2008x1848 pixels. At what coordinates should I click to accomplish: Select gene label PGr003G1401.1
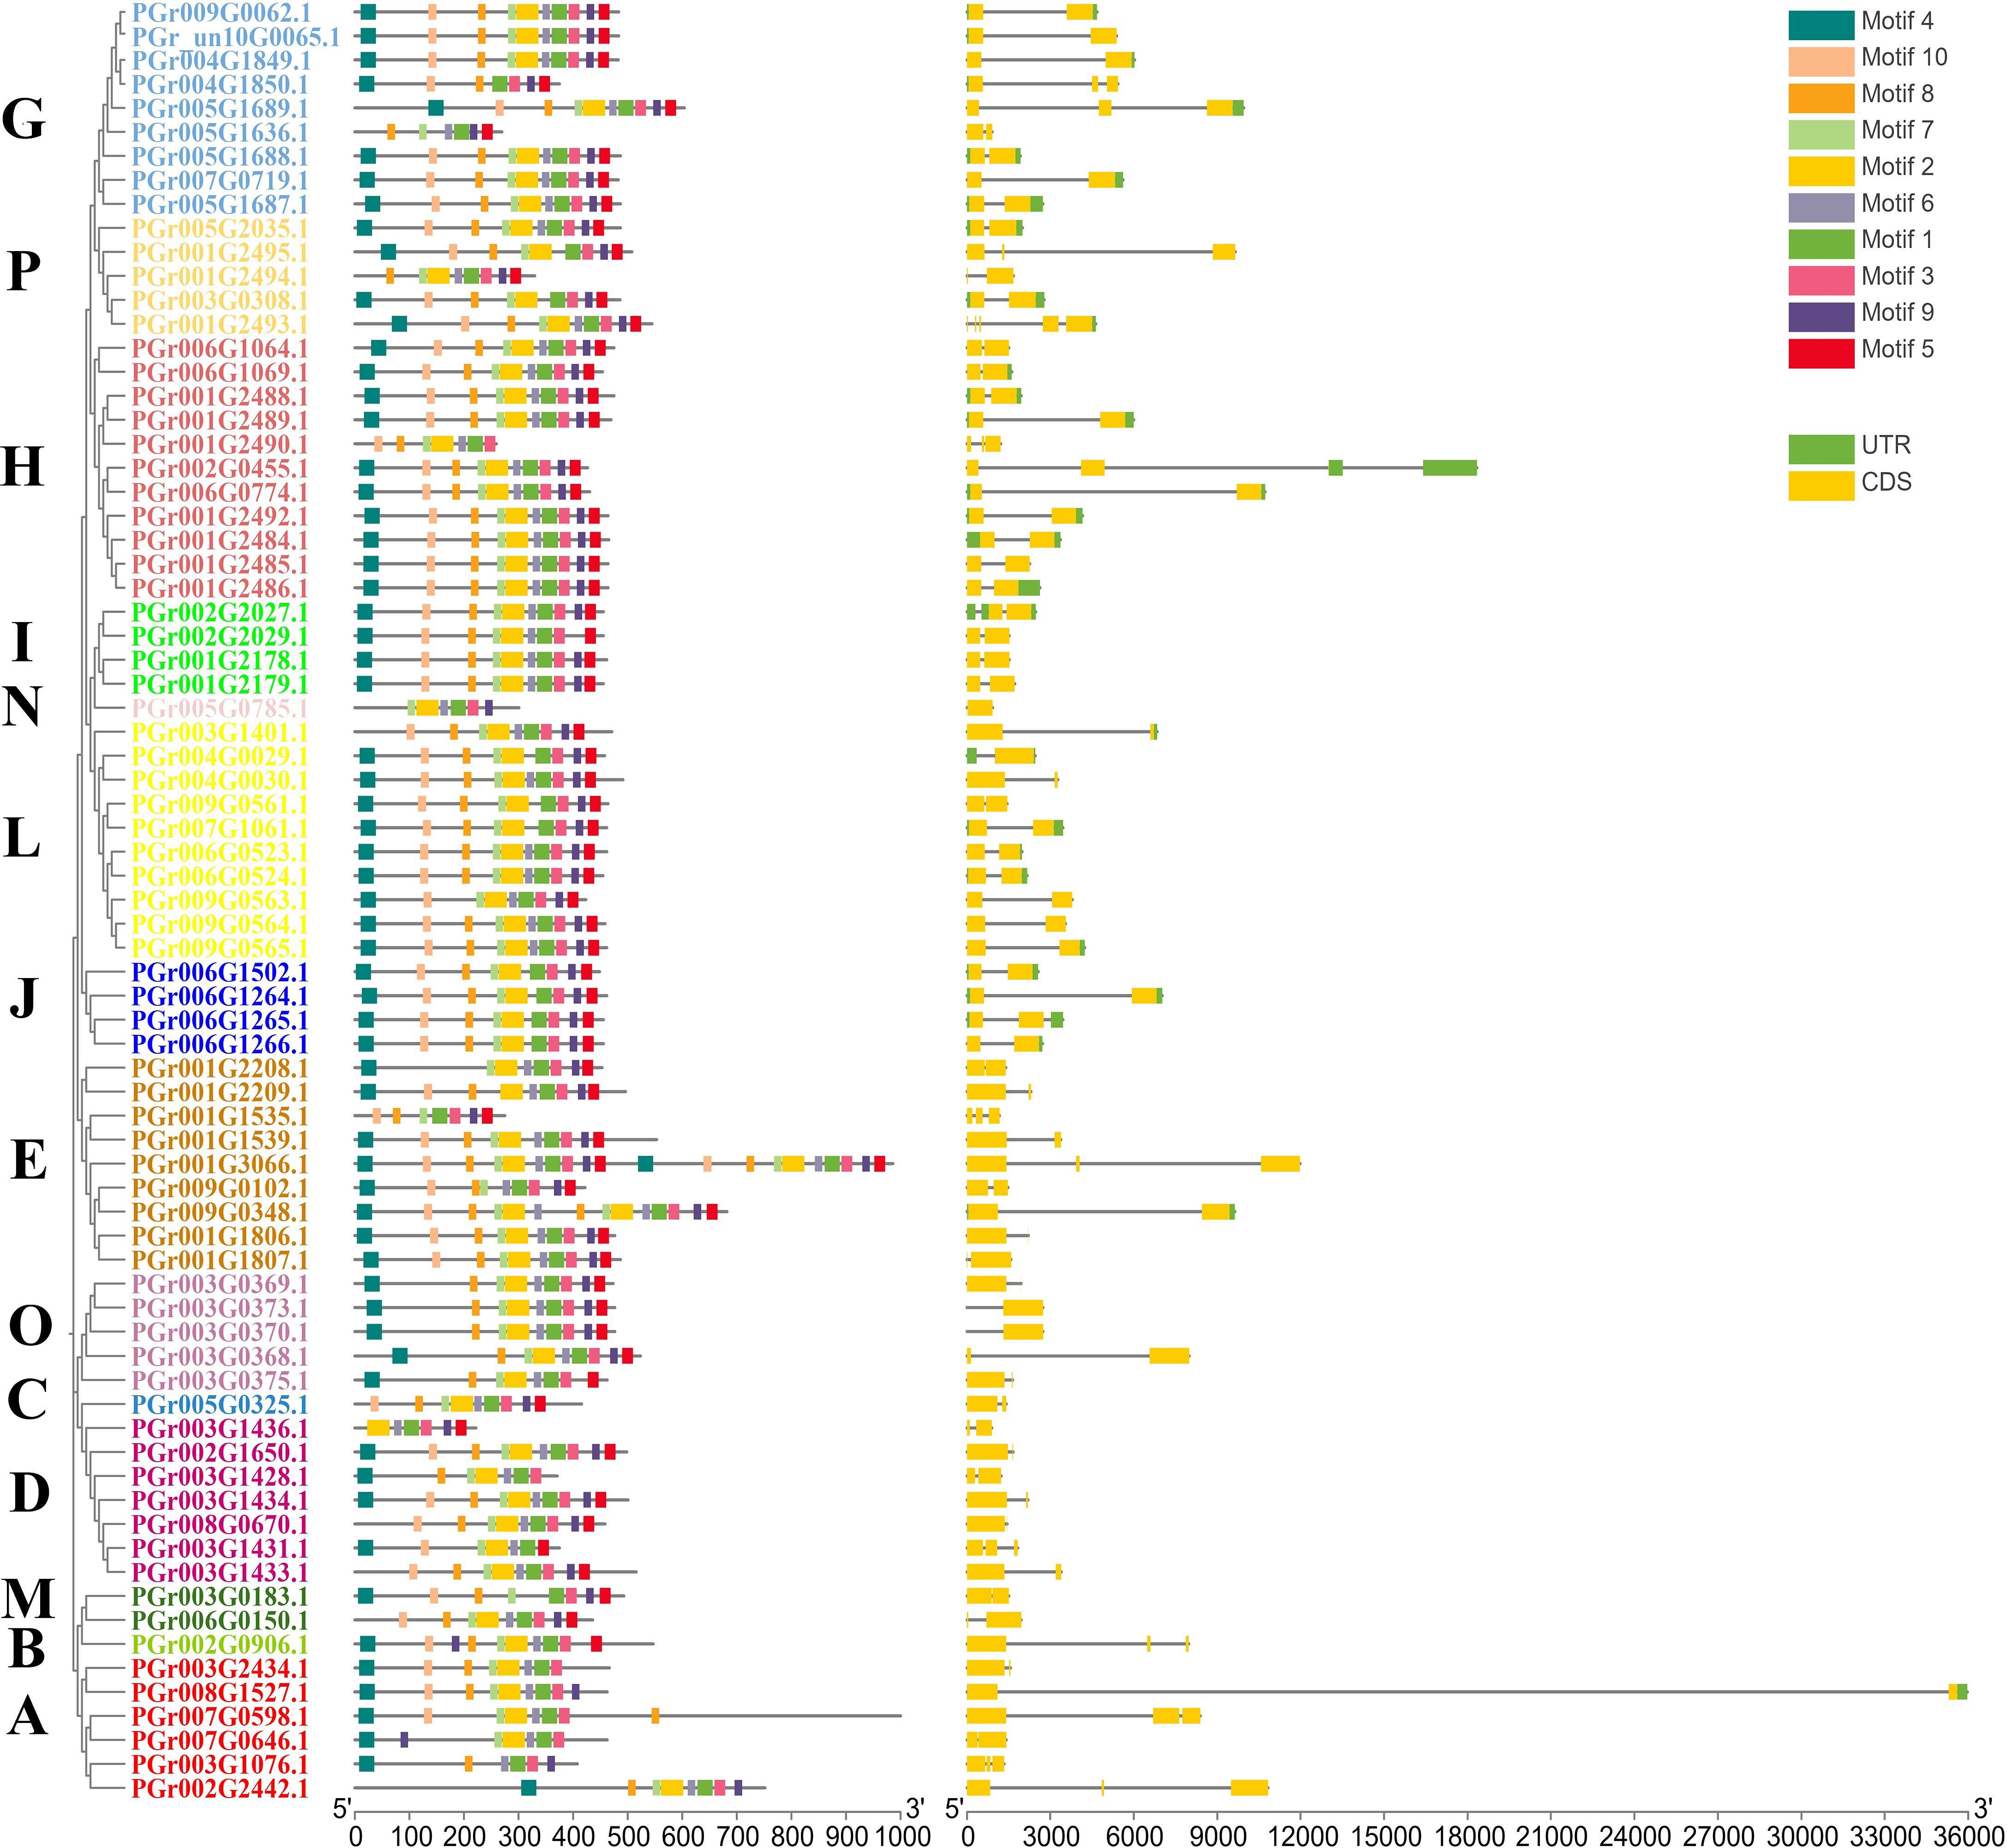220,733
